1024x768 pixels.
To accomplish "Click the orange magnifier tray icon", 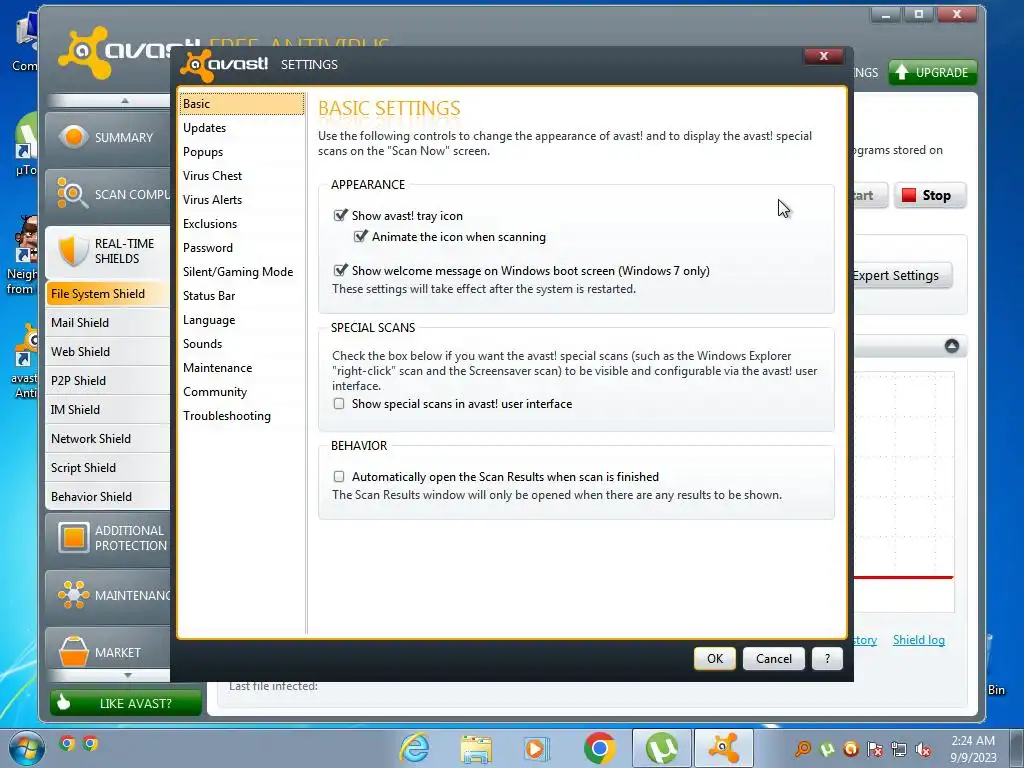I will point(803,749).
